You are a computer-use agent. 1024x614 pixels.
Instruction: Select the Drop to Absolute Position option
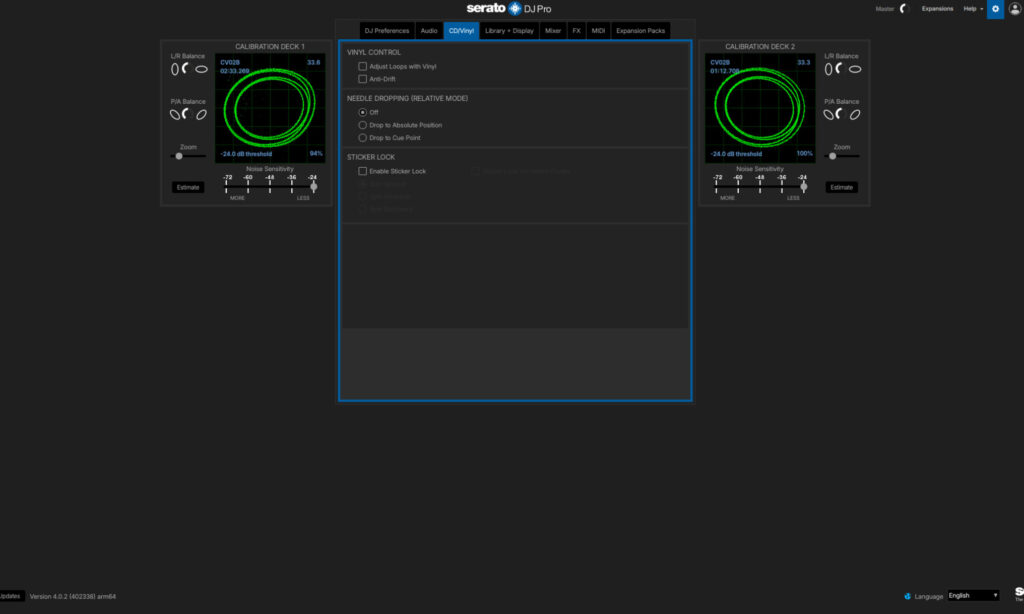(x=363, y=125)
